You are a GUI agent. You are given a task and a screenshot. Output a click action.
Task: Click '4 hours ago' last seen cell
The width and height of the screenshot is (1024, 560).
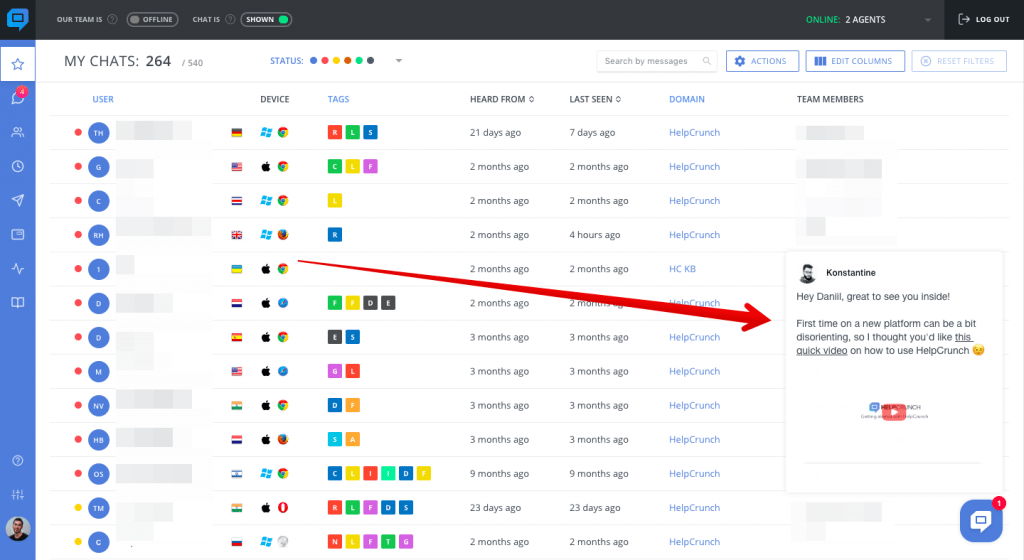pyautogui.click(x=594, y=235)
